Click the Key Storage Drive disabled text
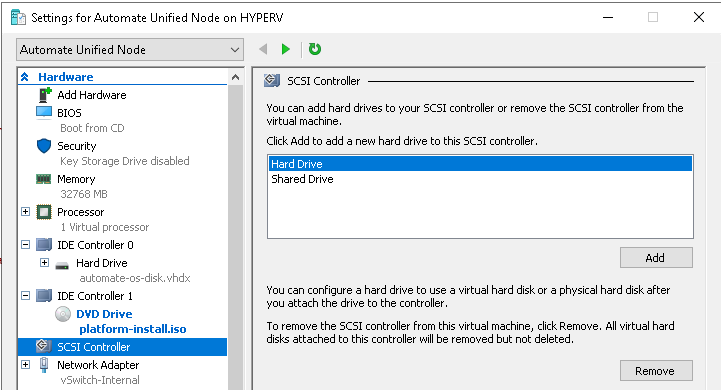The height and width of the screenshot is (390, 721). [x=125, y=161]
